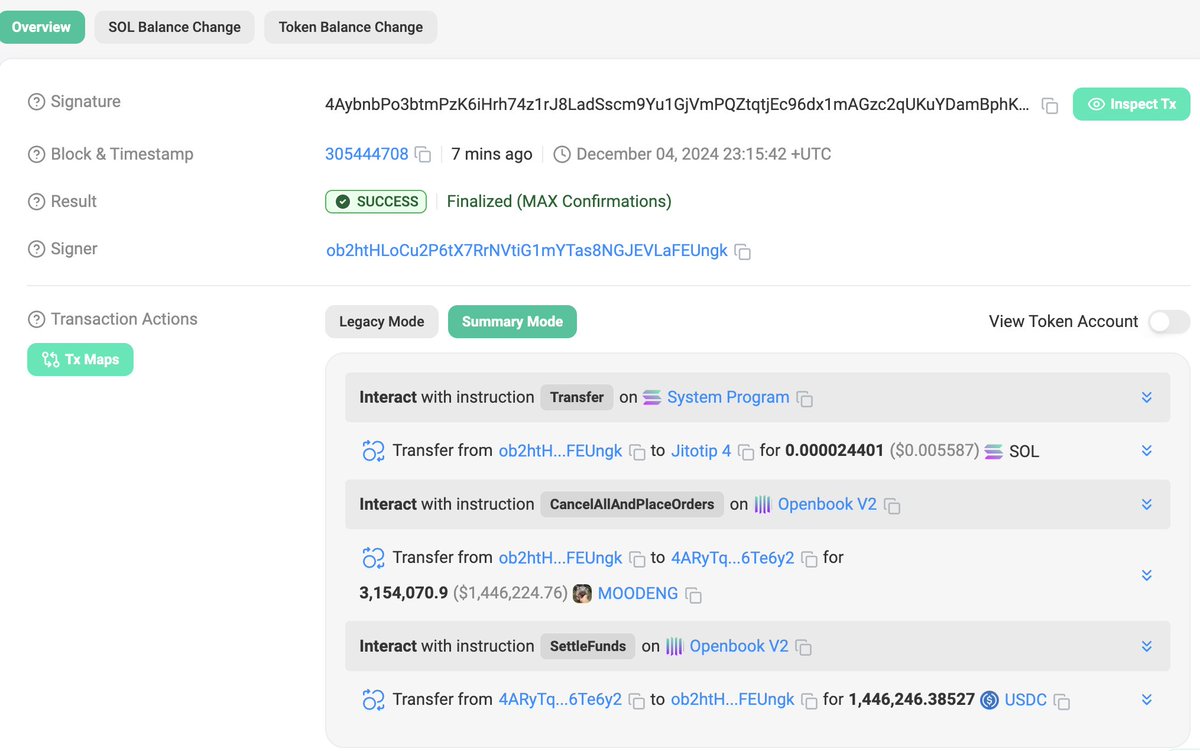Open 4ARyTq...6Te6y2 link in MOODENG transfer

[x=733, y=558]
